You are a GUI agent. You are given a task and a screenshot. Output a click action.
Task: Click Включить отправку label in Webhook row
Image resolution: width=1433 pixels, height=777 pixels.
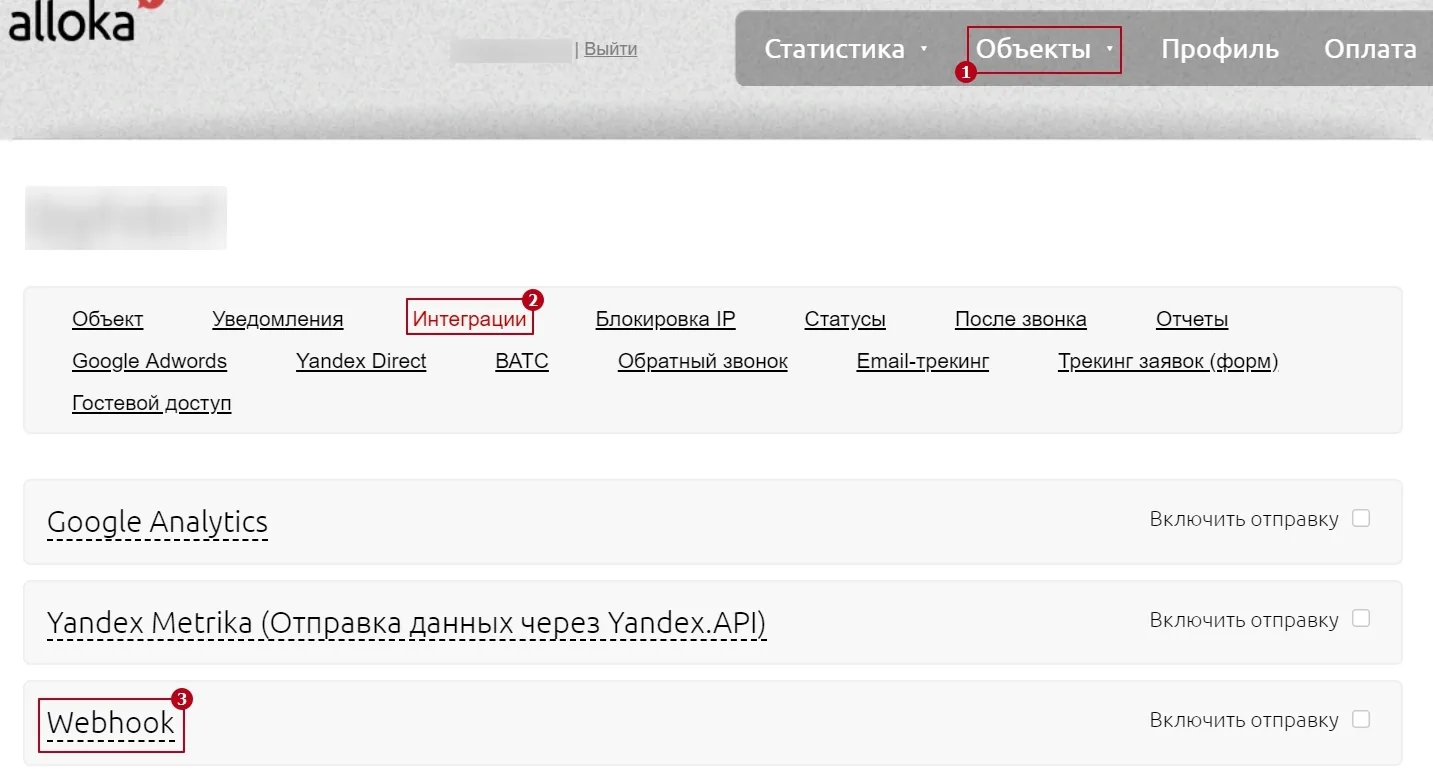[1244, 720]
